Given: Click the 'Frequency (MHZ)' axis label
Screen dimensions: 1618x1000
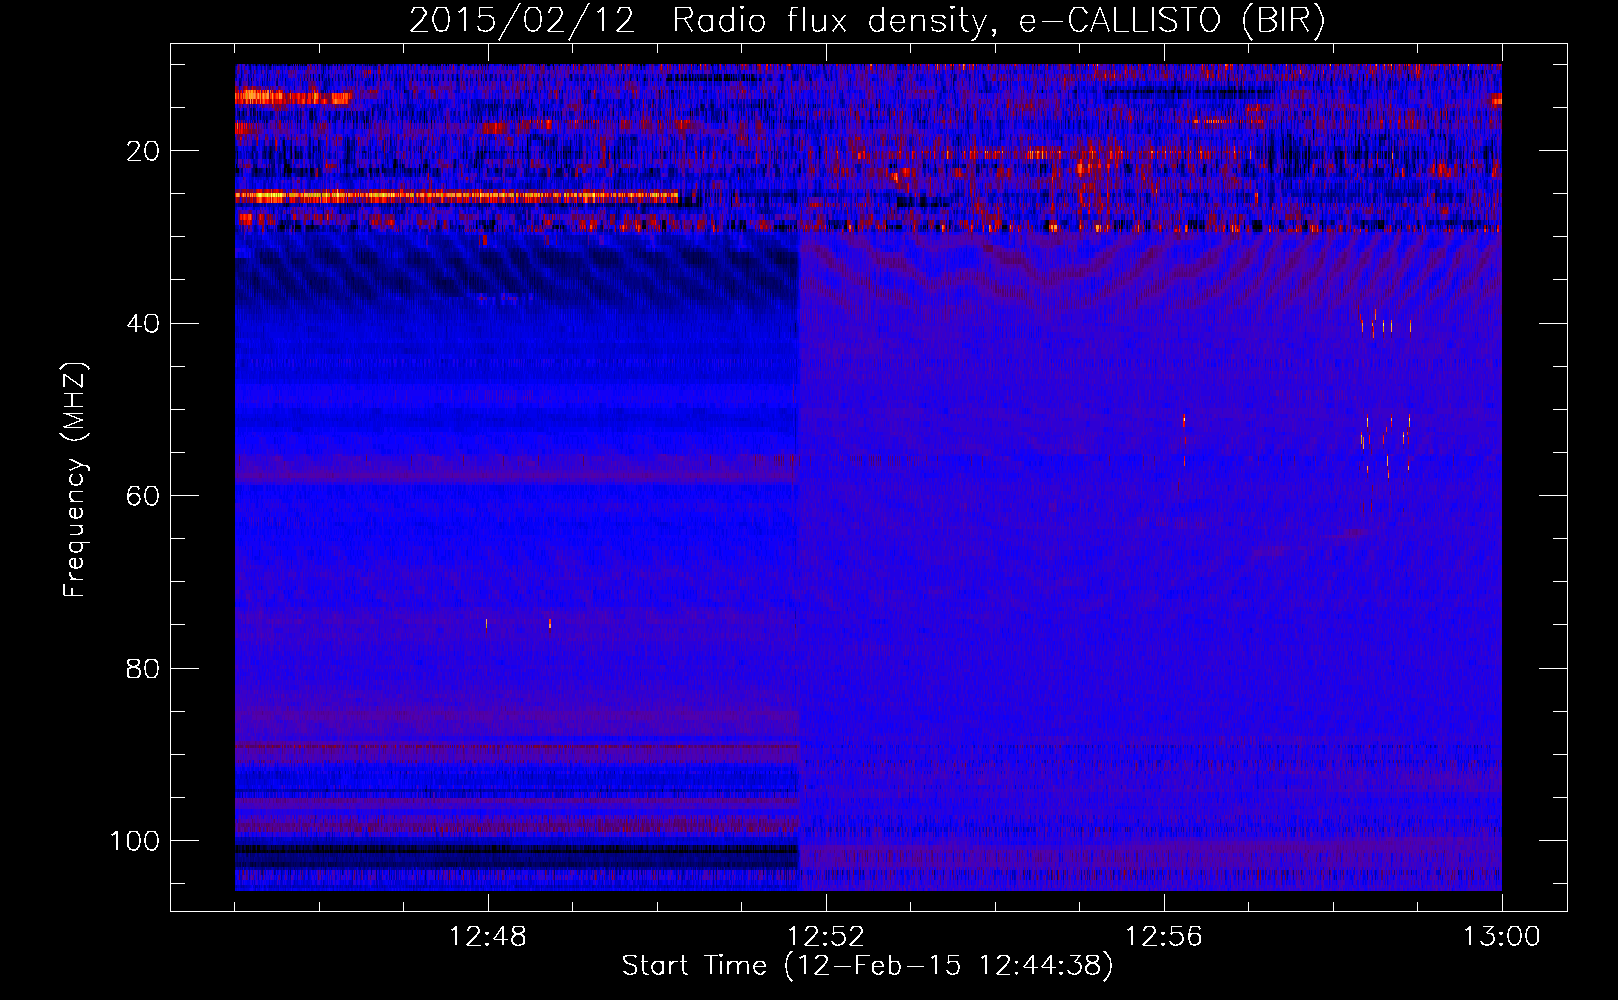Looking at the screenshot, I should (x=75, y=480).
